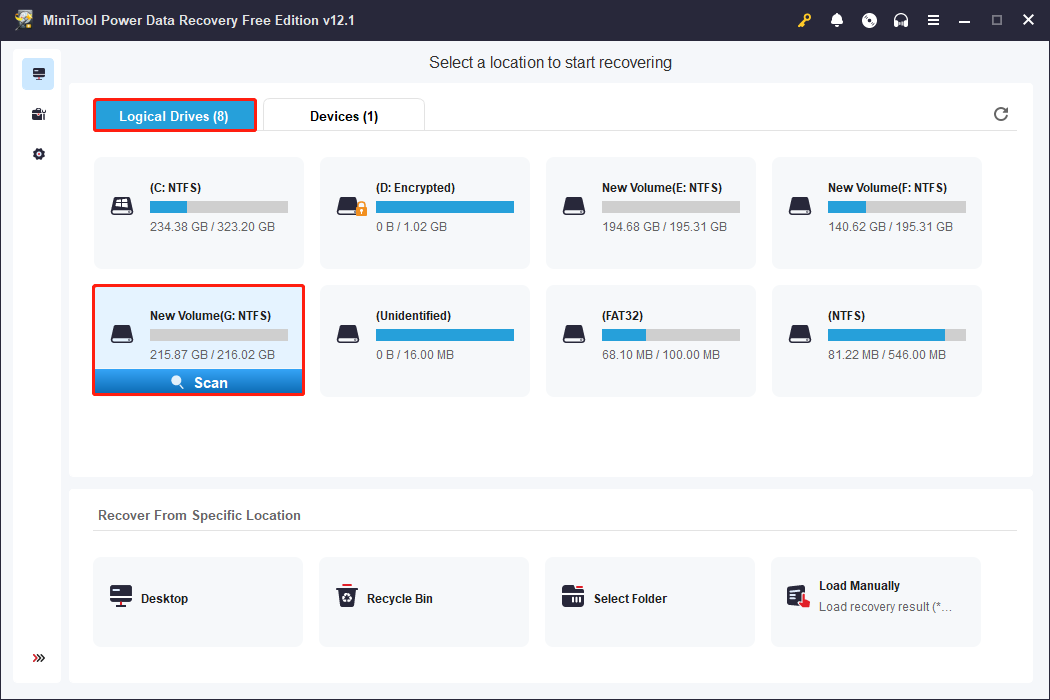1050x700 pixels.
Task: Select the C: NTFS drive card
Action: click(x=198, y=212)
